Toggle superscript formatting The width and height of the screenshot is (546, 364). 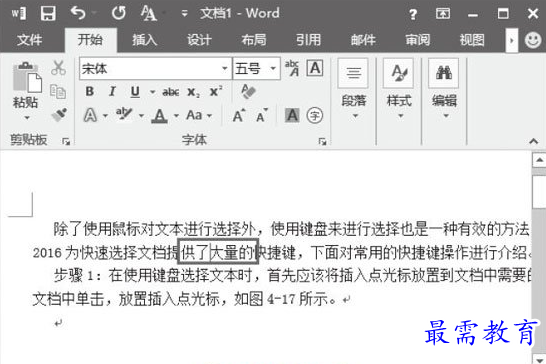point(216,91)
